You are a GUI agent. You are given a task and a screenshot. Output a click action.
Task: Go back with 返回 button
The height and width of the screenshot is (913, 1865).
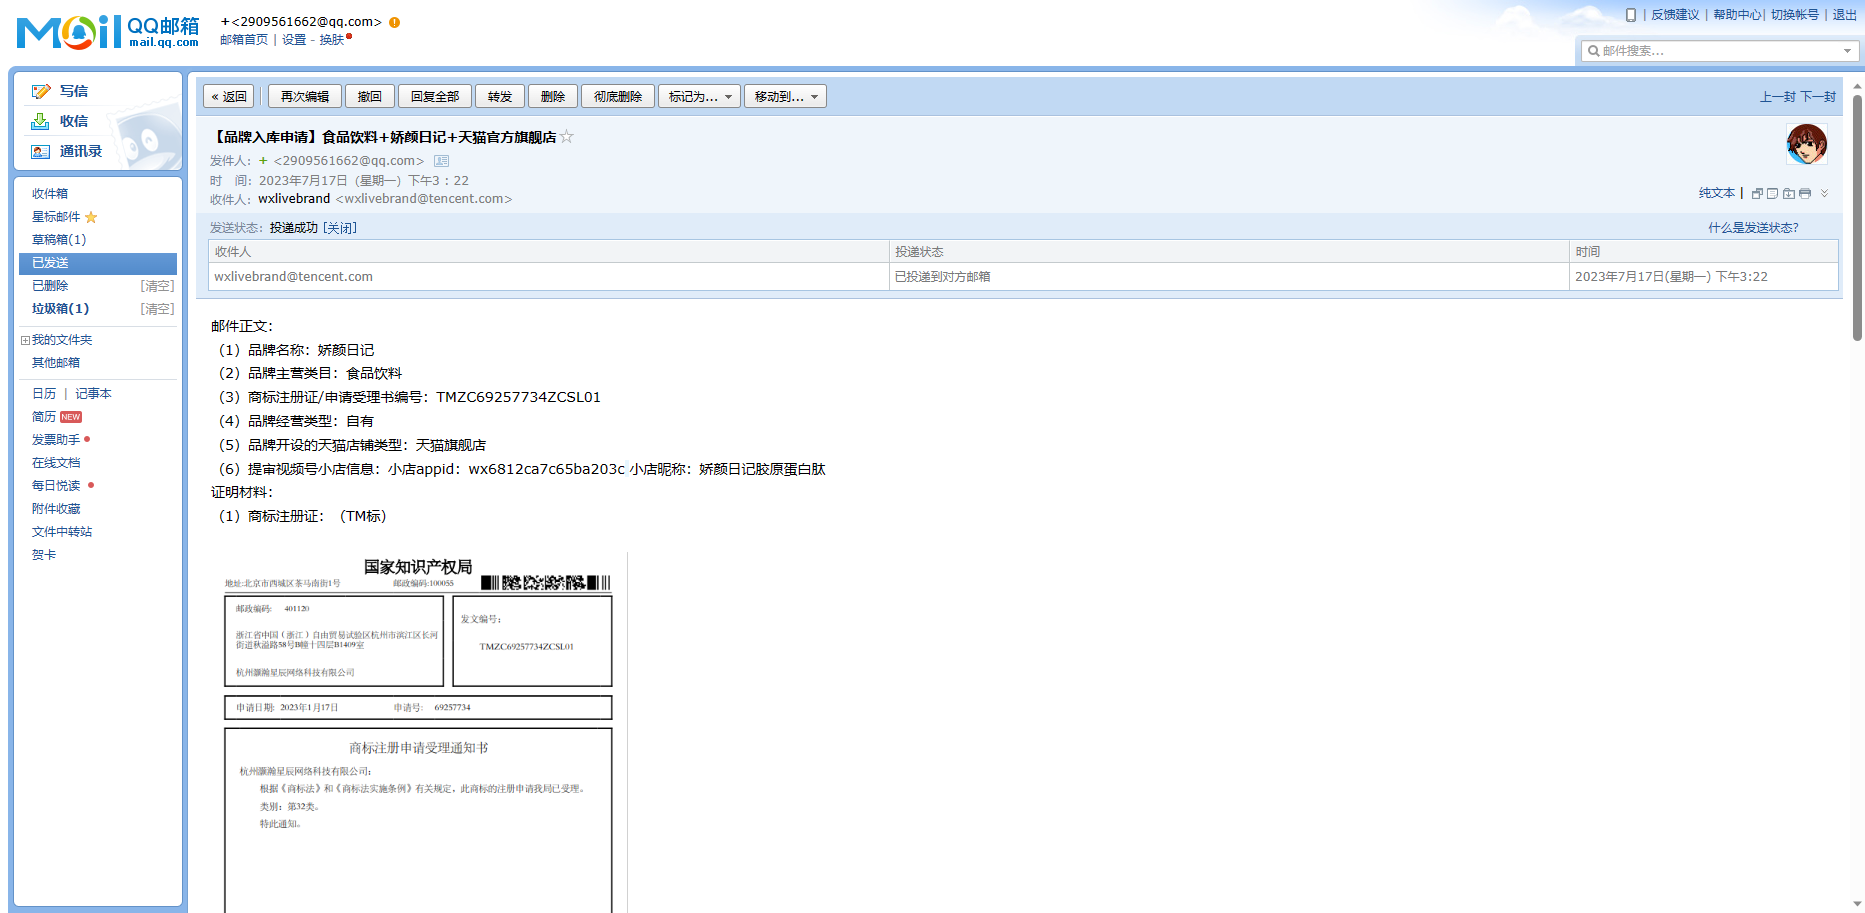(229, 97)
